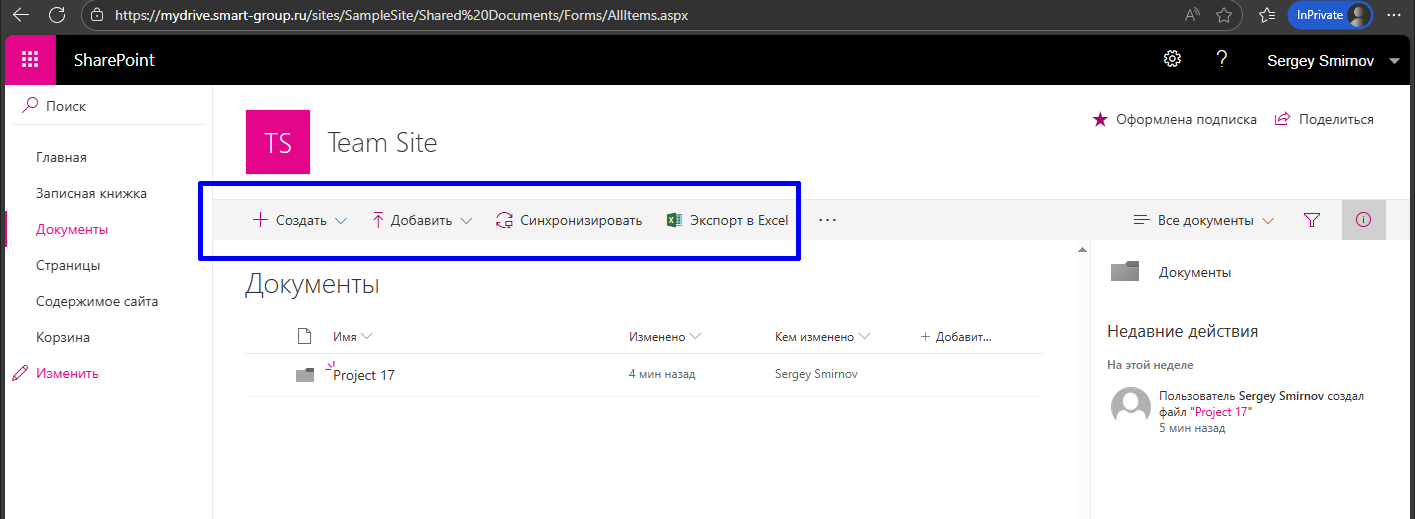Click Export to Excel (Экспорт в Excel)
The height and width of the screenshot is (519, 1415).
click(x=727, y=220)
